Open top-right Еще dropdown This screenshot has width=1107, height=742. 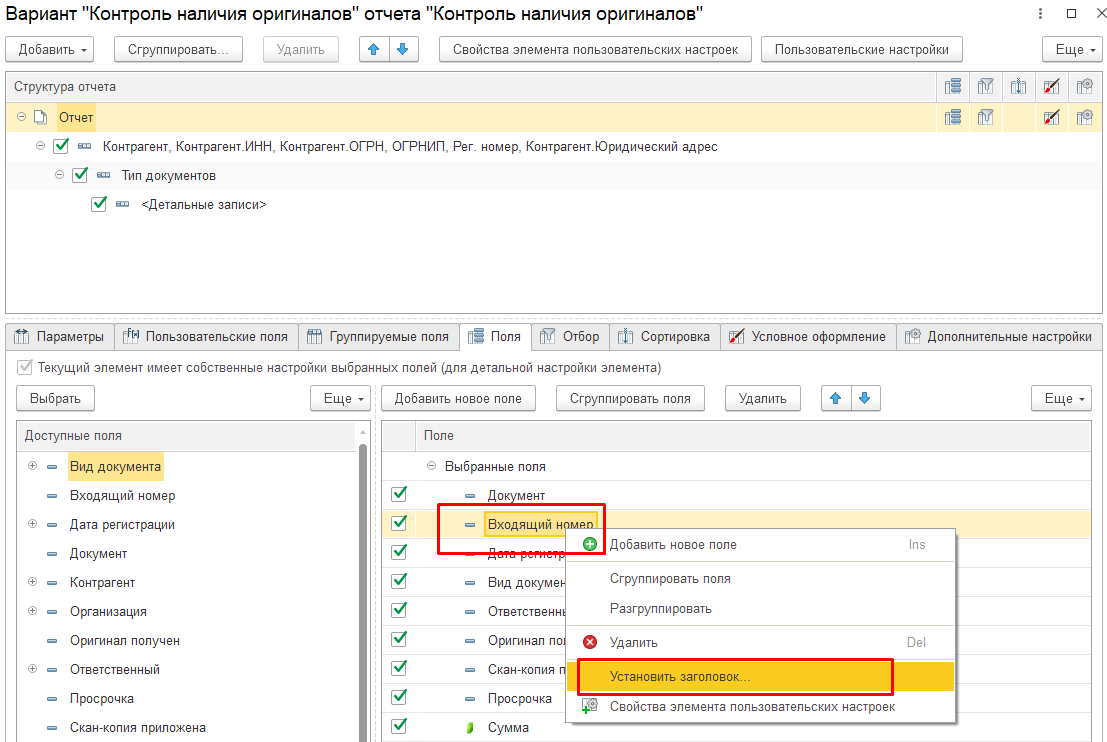1072,49
